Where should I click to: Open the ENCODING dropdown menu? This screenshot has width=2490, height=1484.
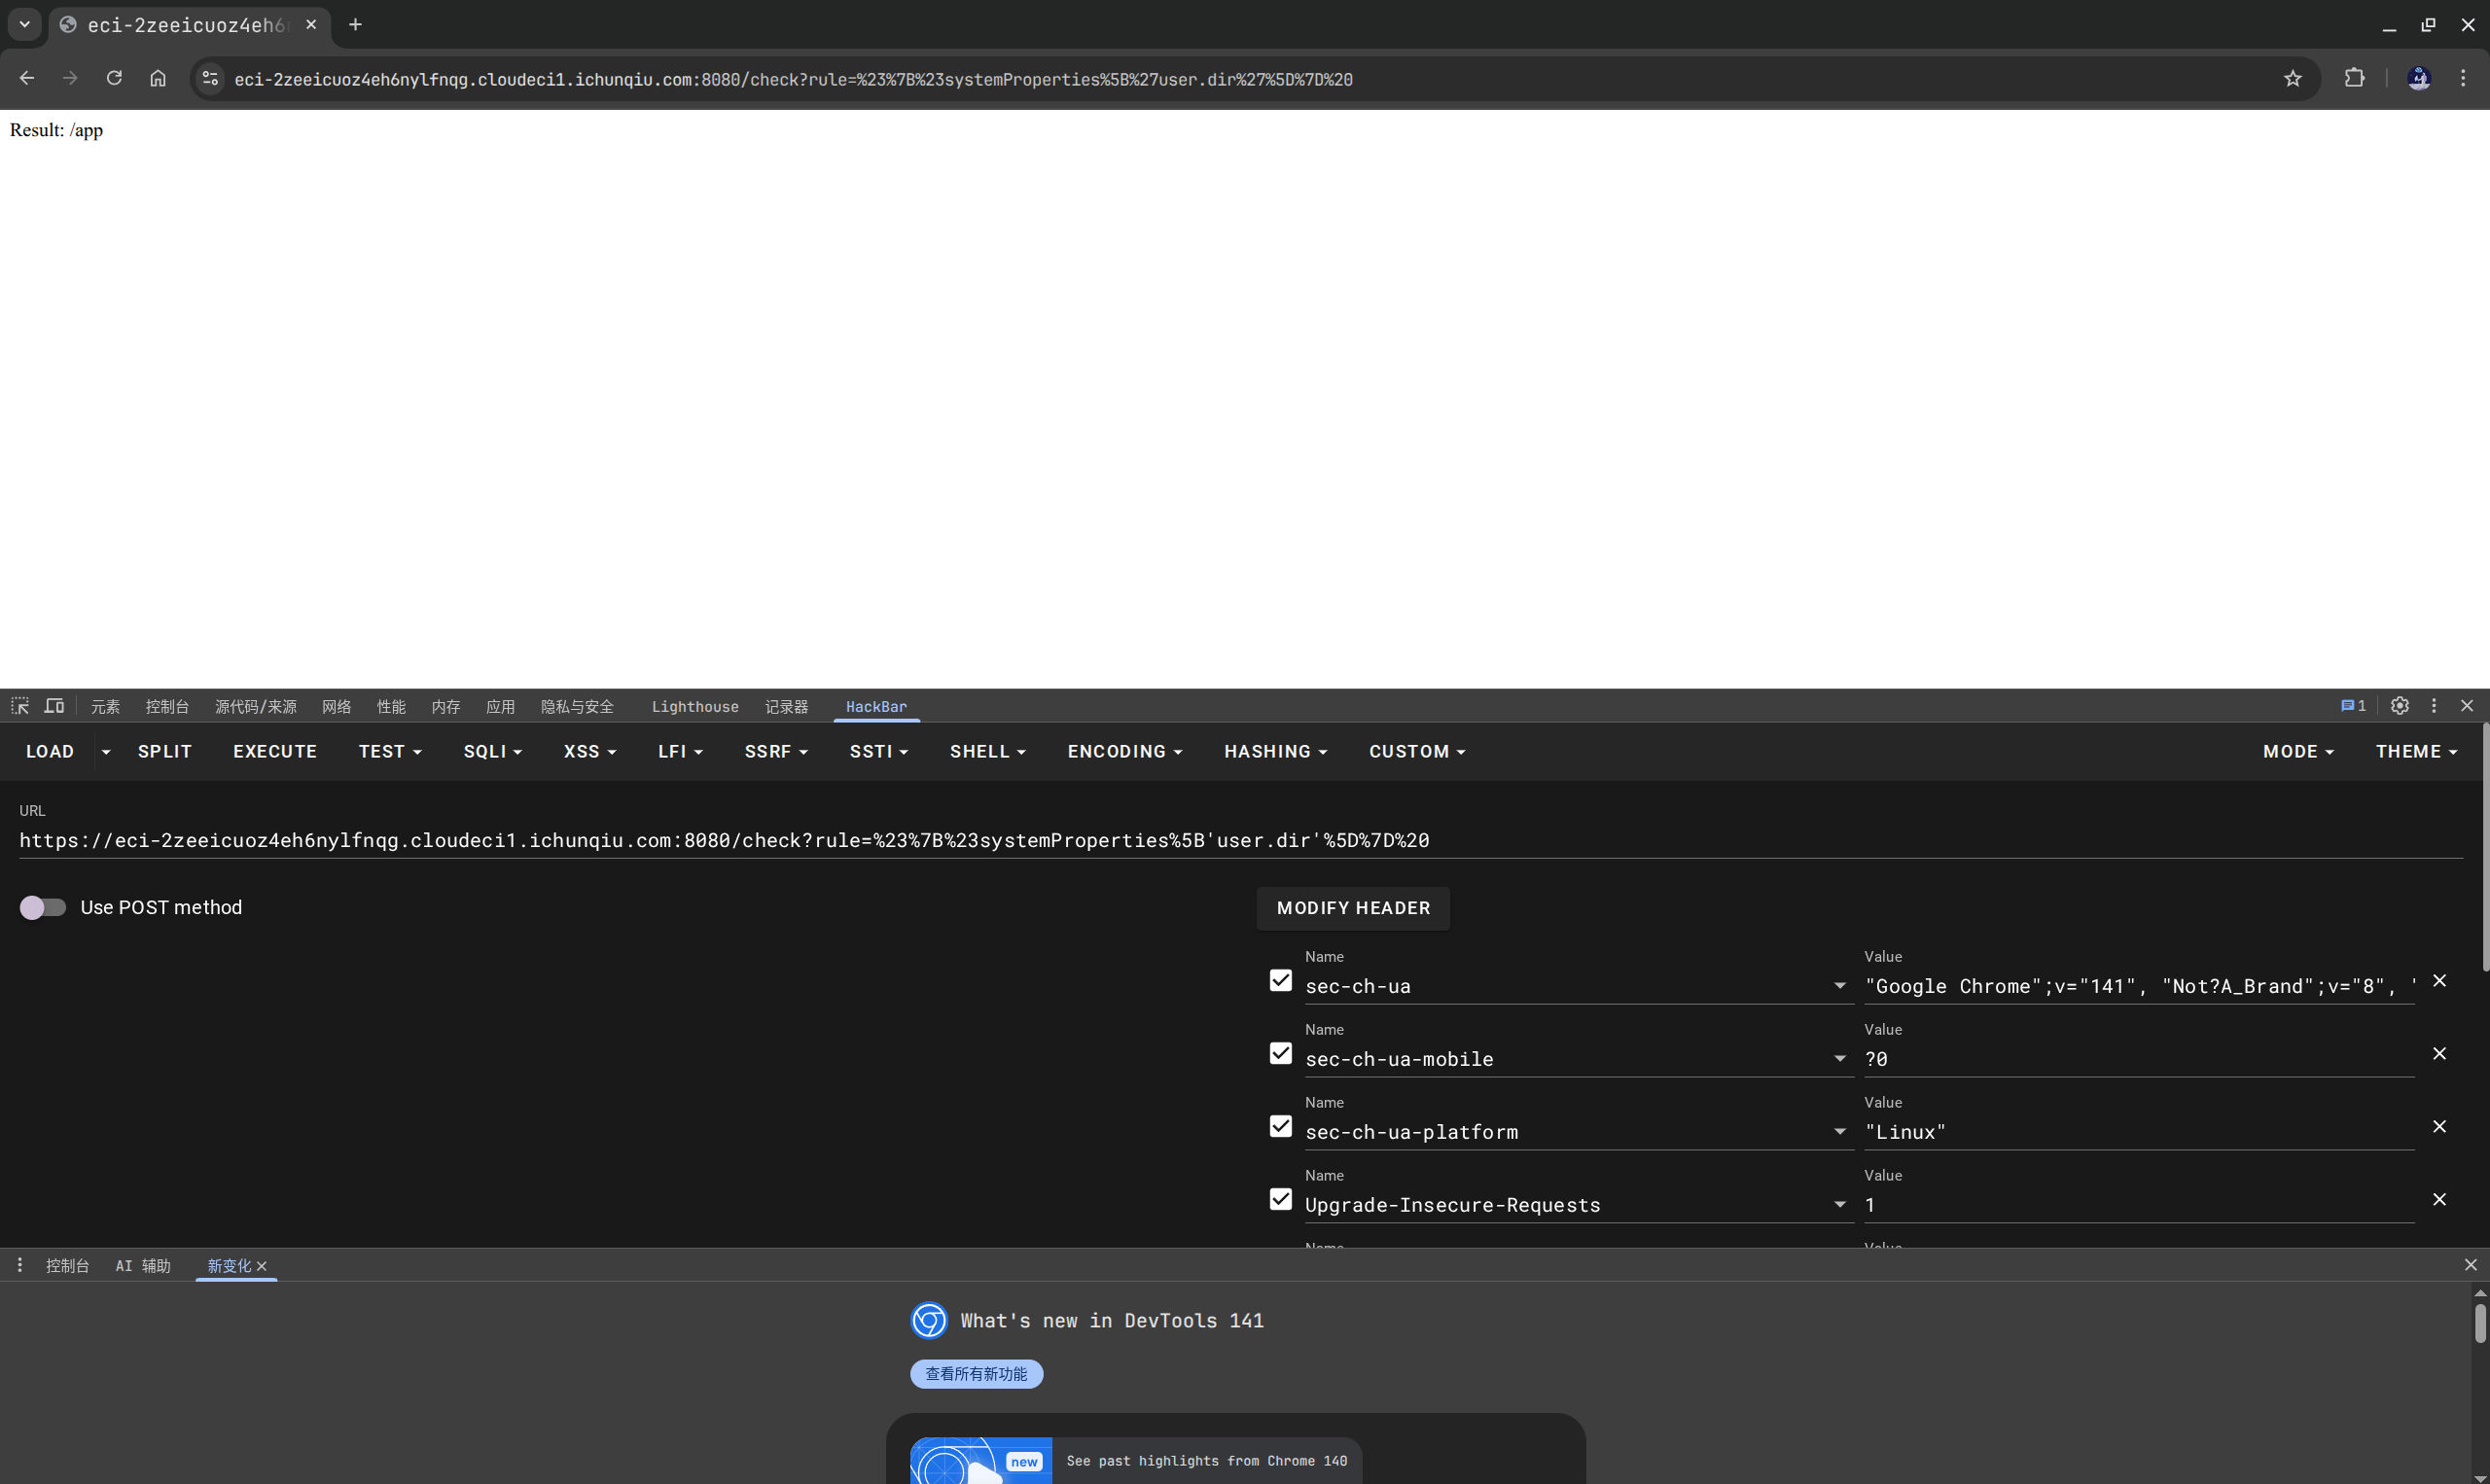(1124, 752)
